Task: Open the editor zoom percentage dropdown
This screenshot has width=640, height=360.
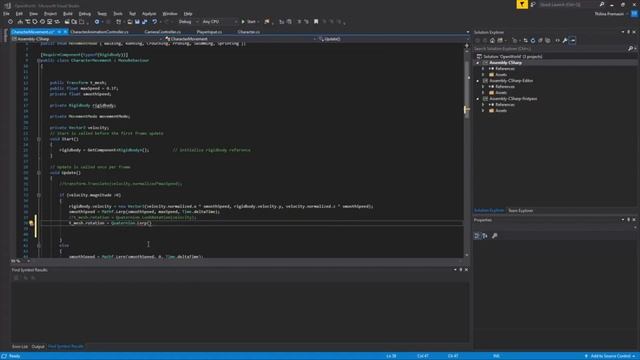Action: [20, 261]
